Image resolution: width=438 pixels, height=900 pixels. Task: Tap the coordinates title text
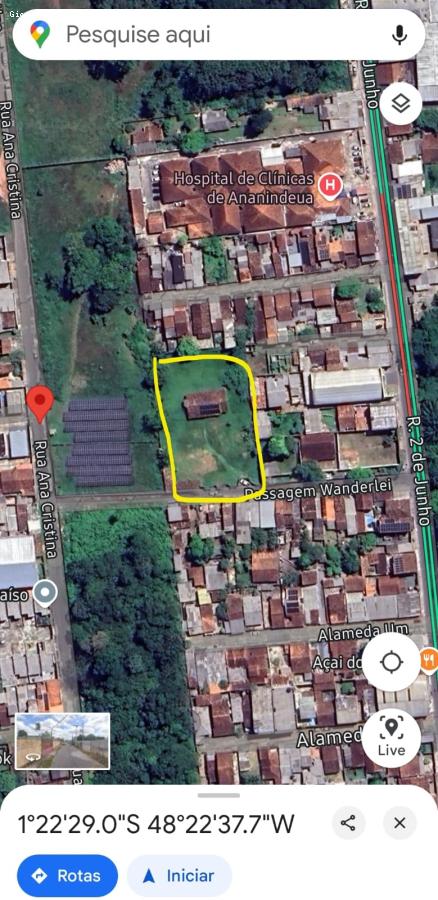click(x=157, y=824)
